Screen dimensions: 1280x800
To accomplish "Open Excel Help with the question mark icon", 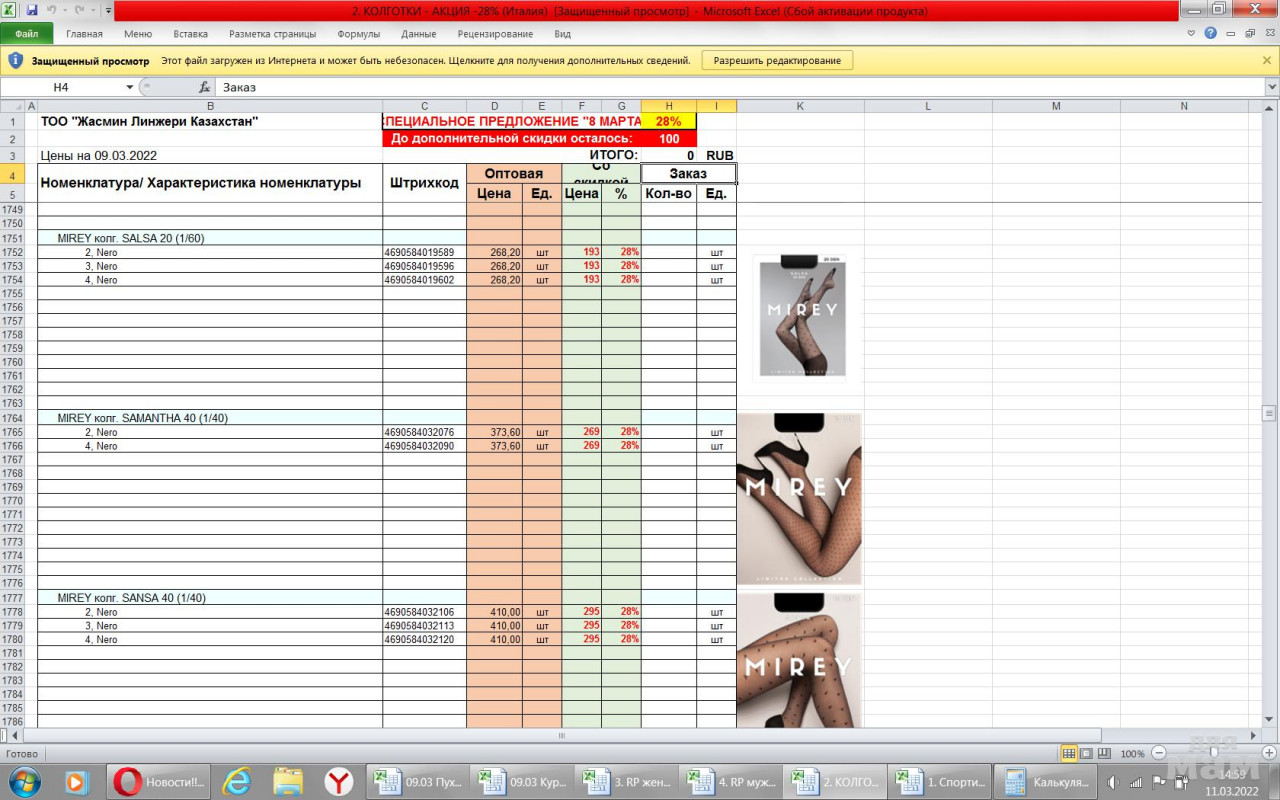I will pos(1211,33).
